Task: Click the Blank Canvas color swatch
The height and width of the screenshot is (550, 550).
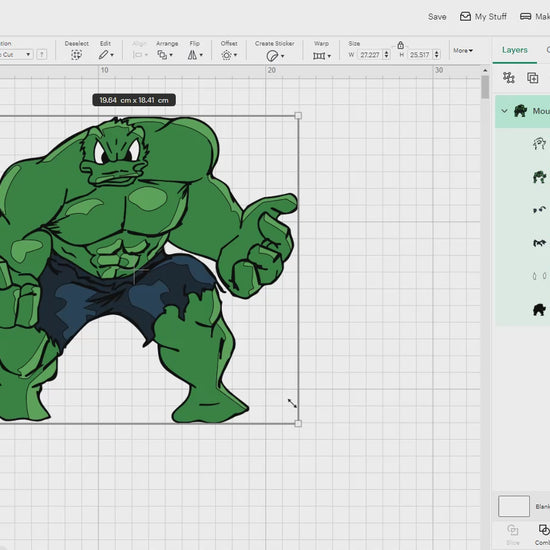Action: (x=514, y=506)
